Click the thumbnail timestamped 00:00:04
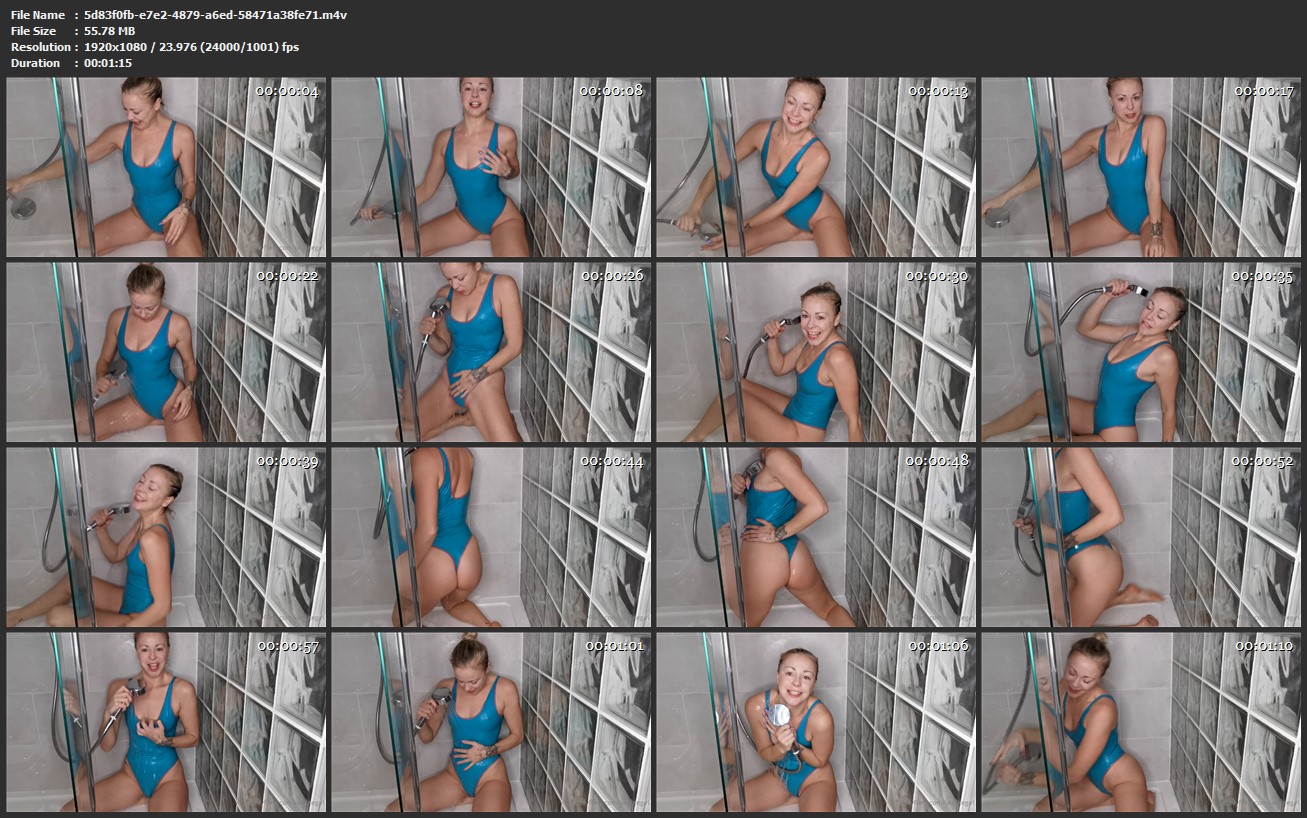The height and width of the screenshot is (818, 1307). click(x=166, y=168)
